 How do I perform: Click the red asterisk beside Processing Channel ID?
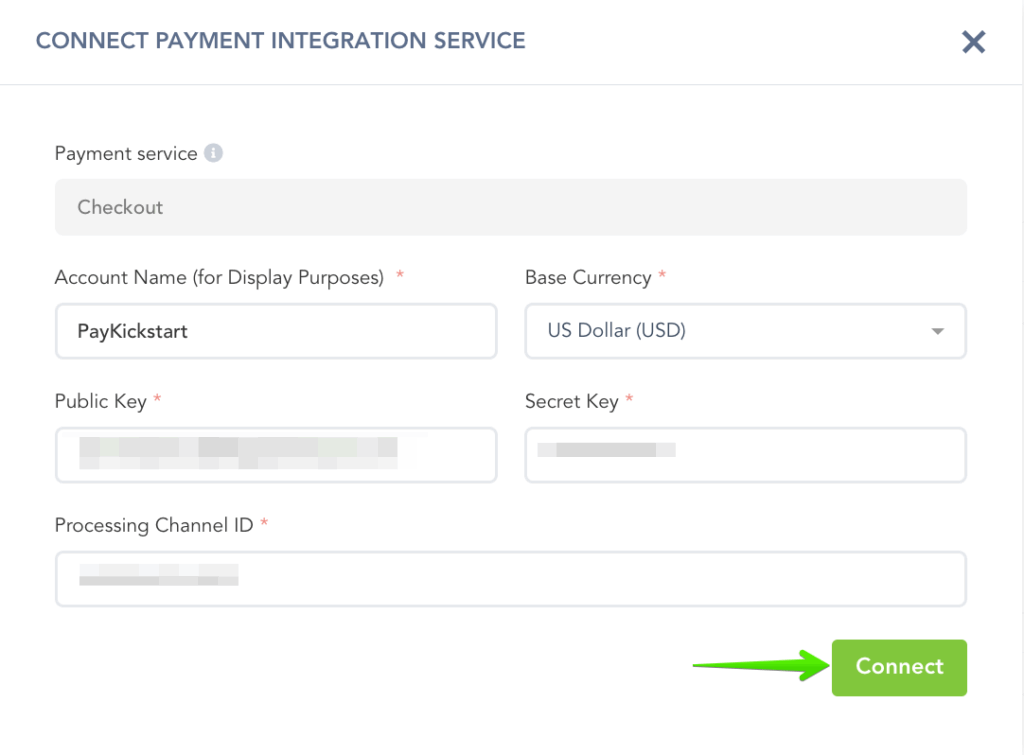click(265, 525)
